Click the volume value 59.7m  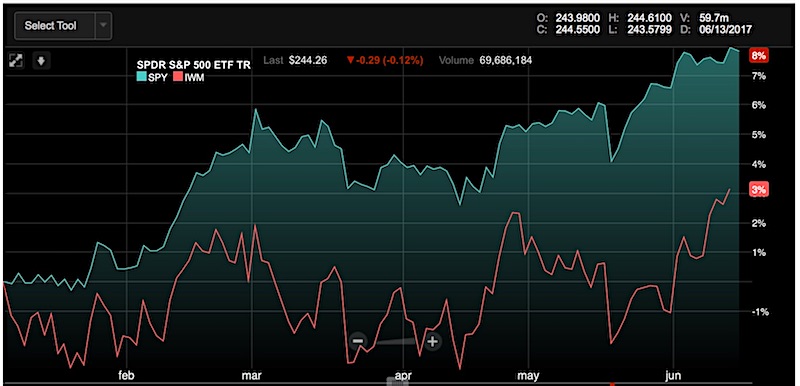tap(714, 18)
